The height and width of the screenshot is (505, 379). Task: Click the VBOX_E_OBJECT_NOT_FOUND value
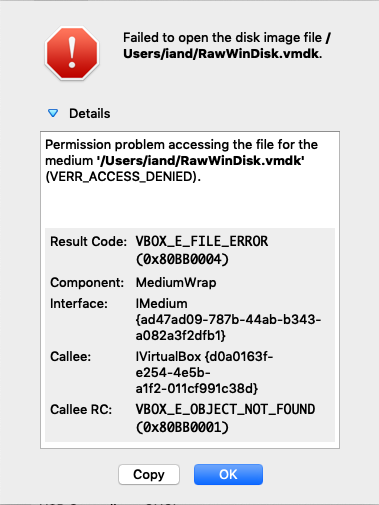click(x=225, y=409)
